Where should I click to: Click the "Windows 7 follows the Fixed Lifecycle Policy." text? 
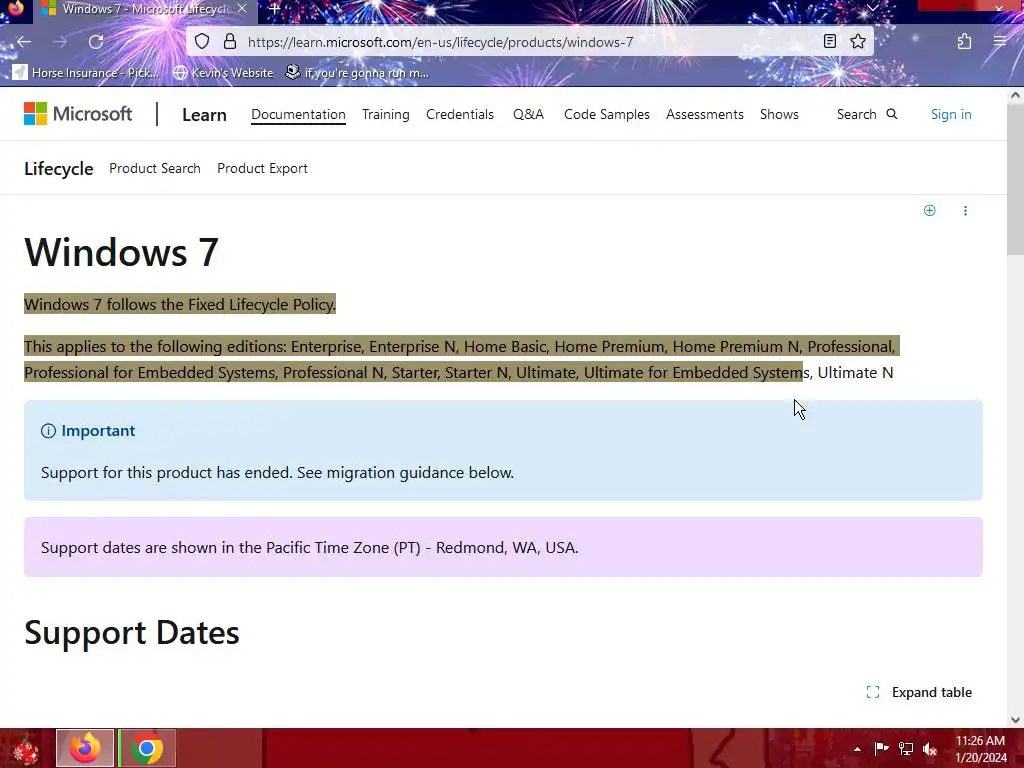(180, 304)
